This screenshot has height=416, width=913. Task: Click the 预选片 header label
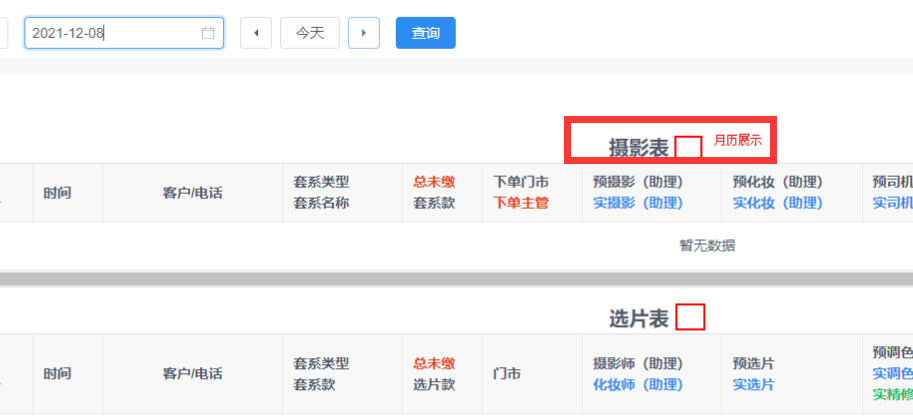pos(753,364)
